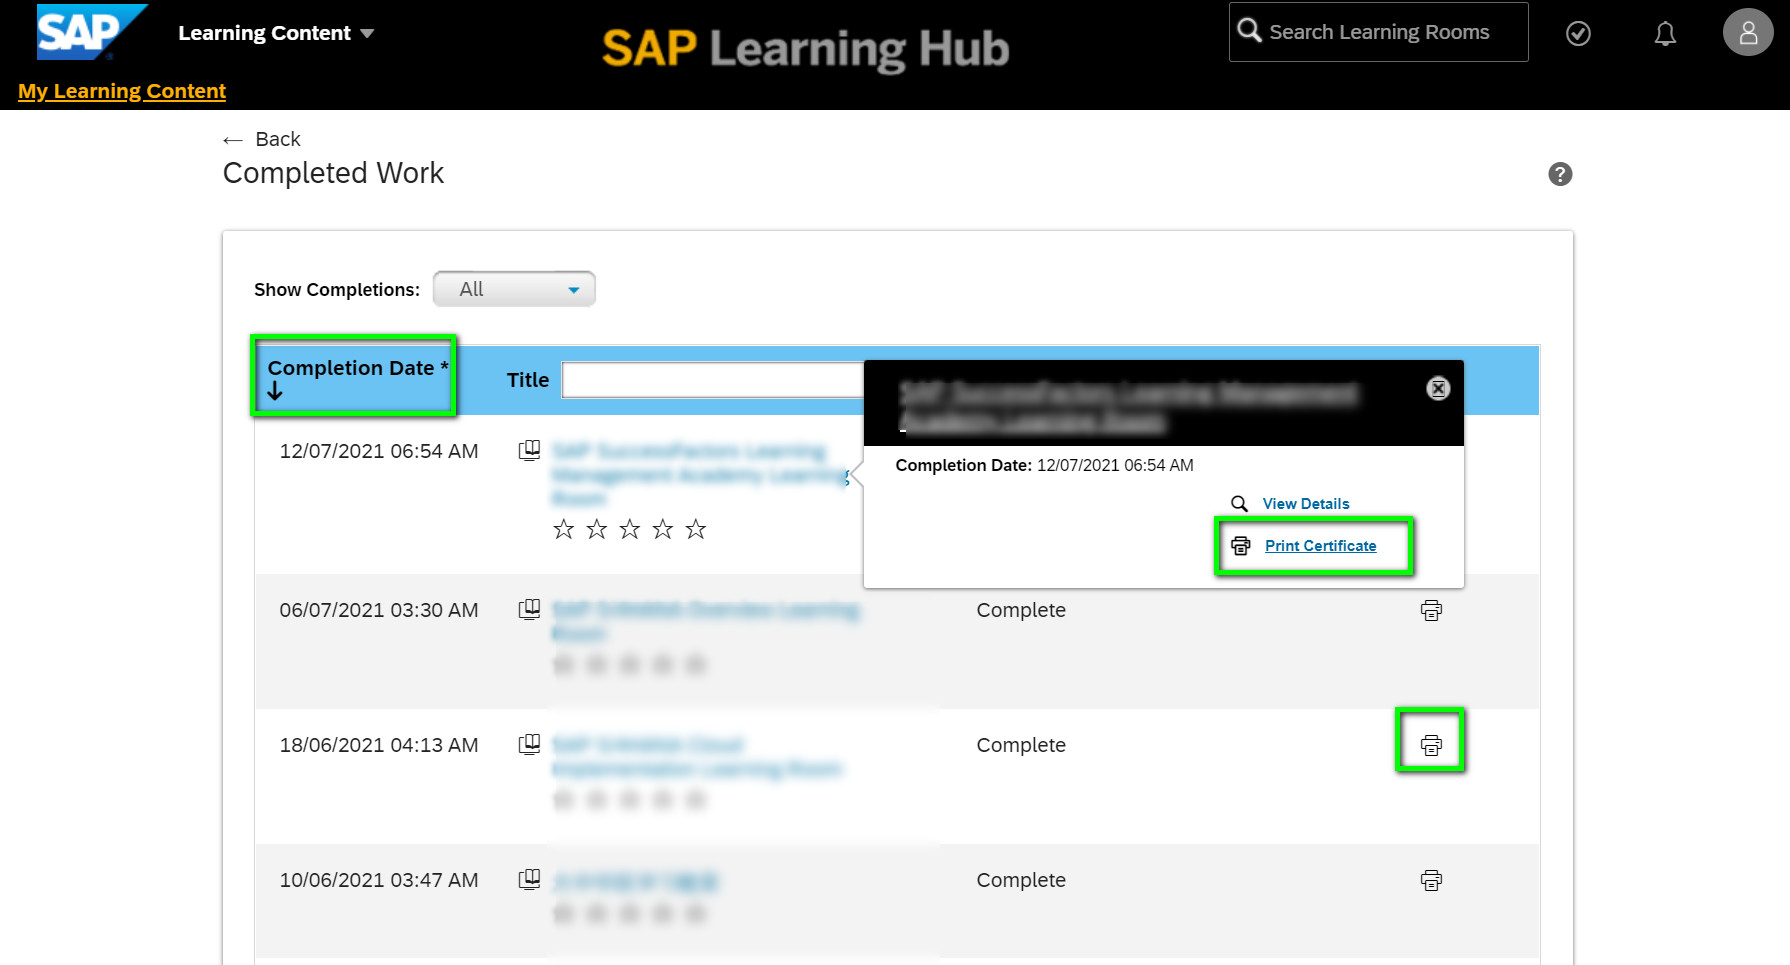This screenshot has width=1790, height=965.
Task: Select the date 06/07/2021 03:30 AM
Action: (x=379, y=610)
